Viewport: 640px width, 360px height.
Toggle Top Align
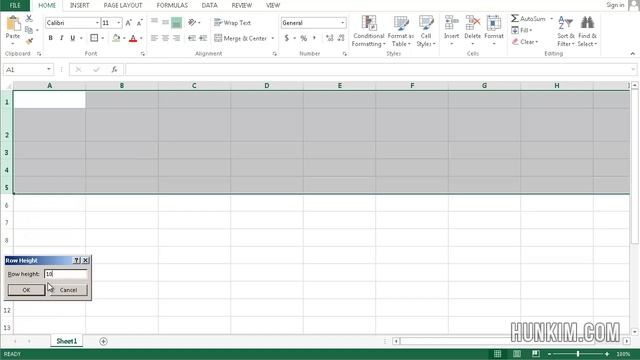point(154,21)
